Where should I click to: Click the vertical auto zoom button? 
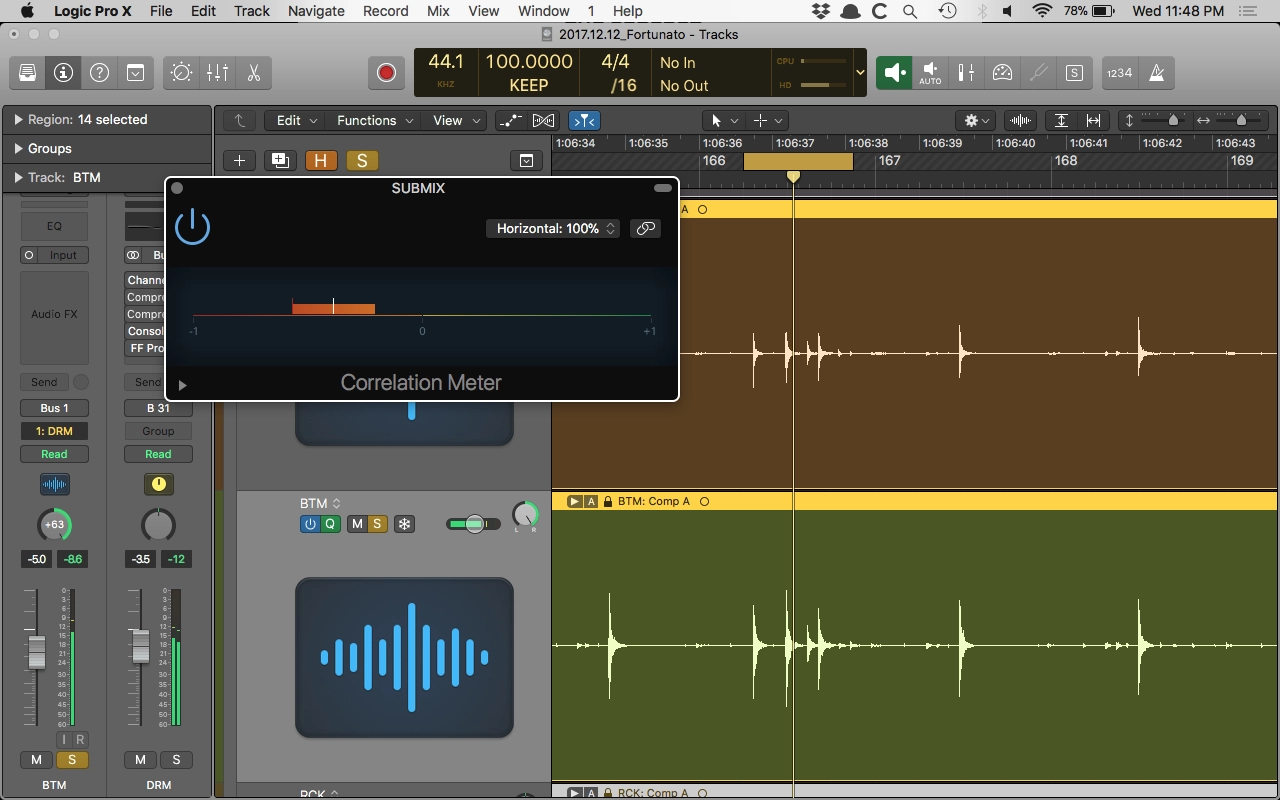(x=1061, y=120)
